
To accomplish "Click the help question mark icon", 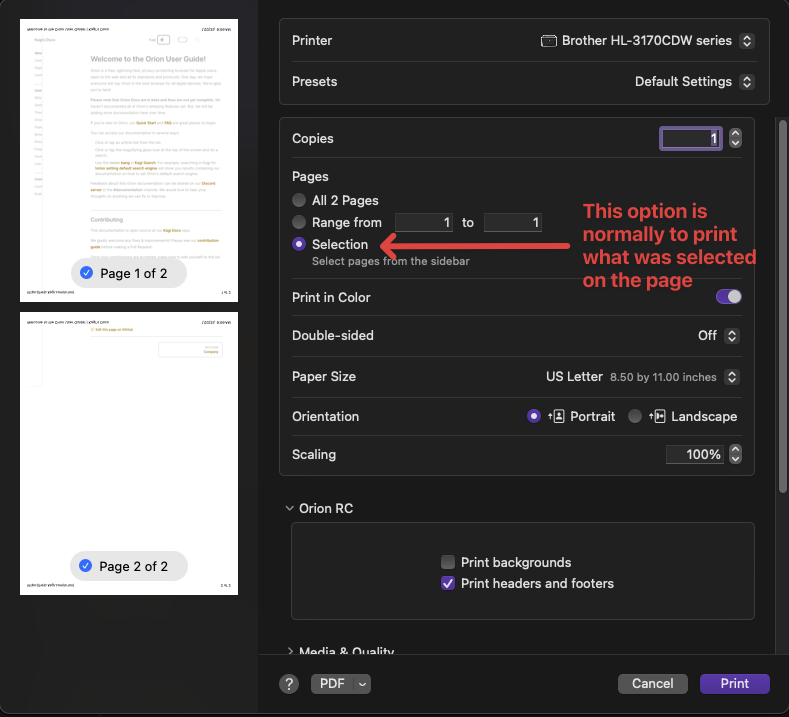I will point(289,684).
